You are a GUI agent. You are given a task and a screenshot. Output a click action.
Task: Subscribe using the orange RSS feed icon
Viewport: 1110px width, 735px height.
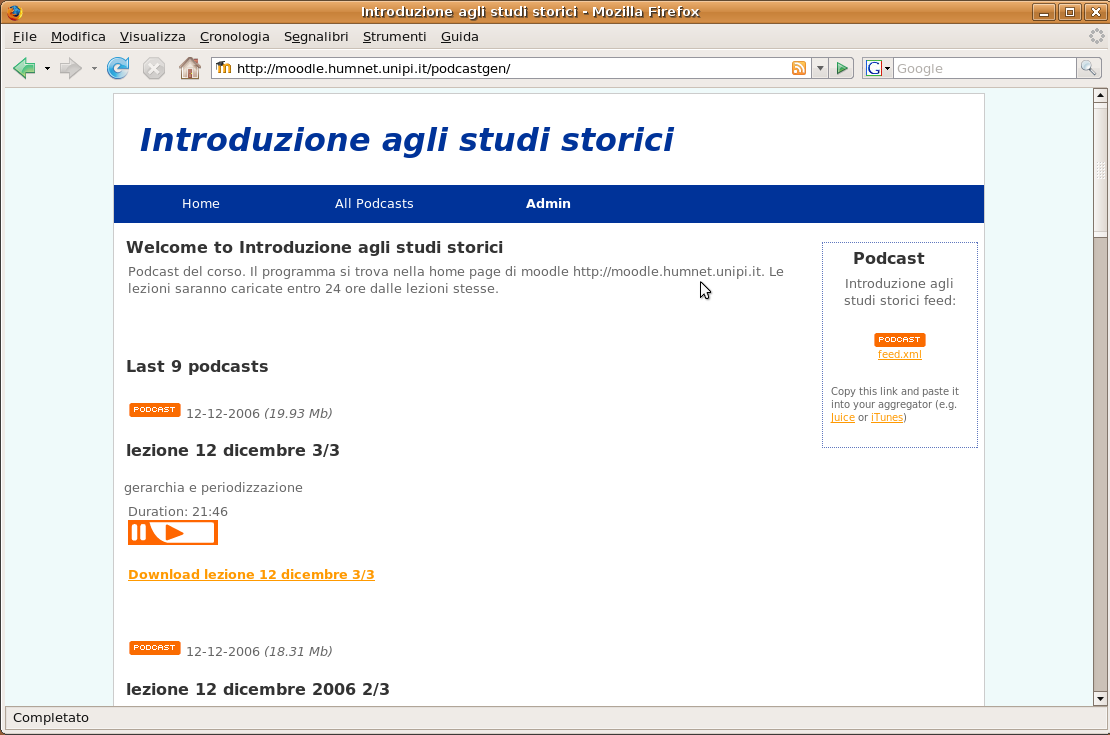pos(798,68)
